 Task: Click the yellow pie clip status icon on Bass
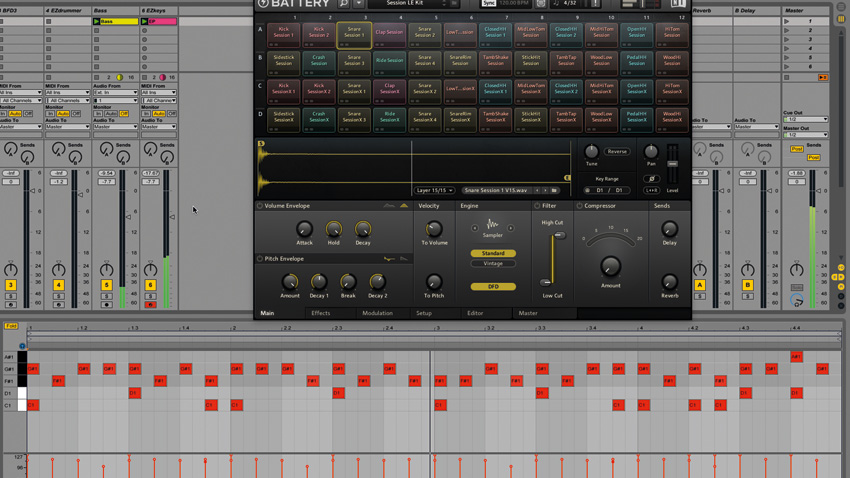[x=120, y=77]
